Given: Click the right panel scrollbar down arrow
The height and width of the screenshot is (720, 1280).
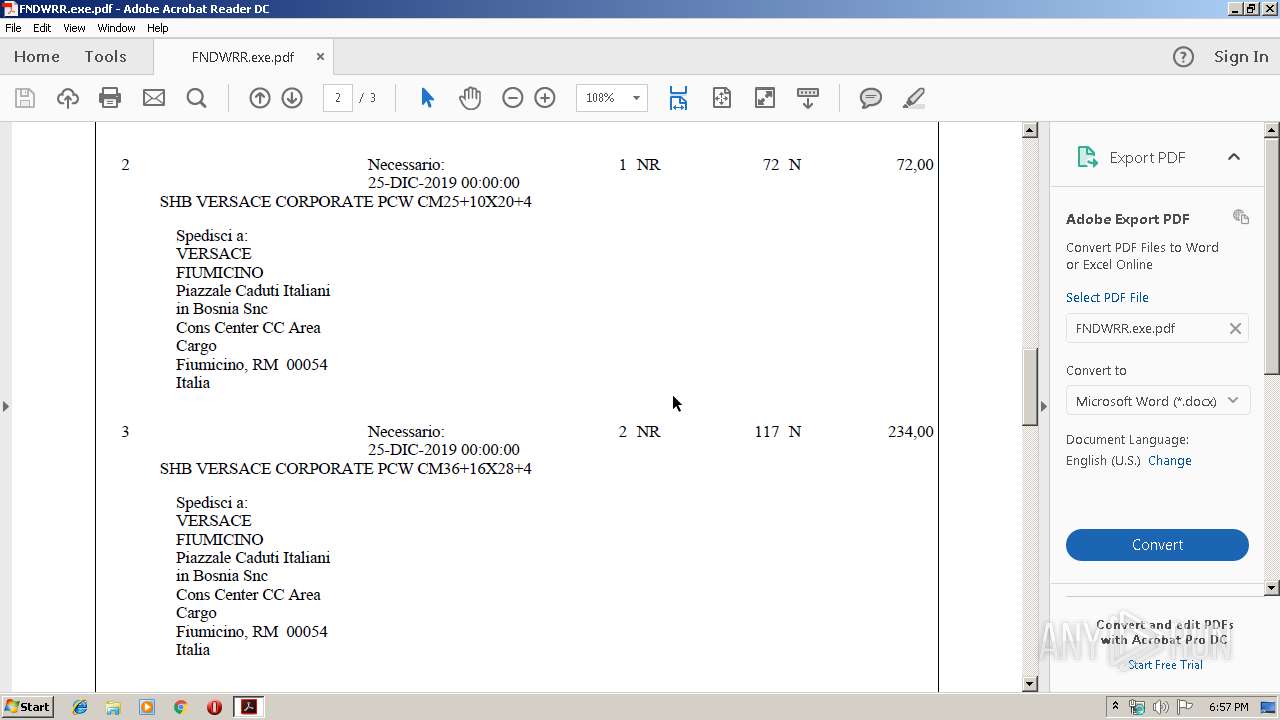Looking at the screenshot, I should point(1272,588).
